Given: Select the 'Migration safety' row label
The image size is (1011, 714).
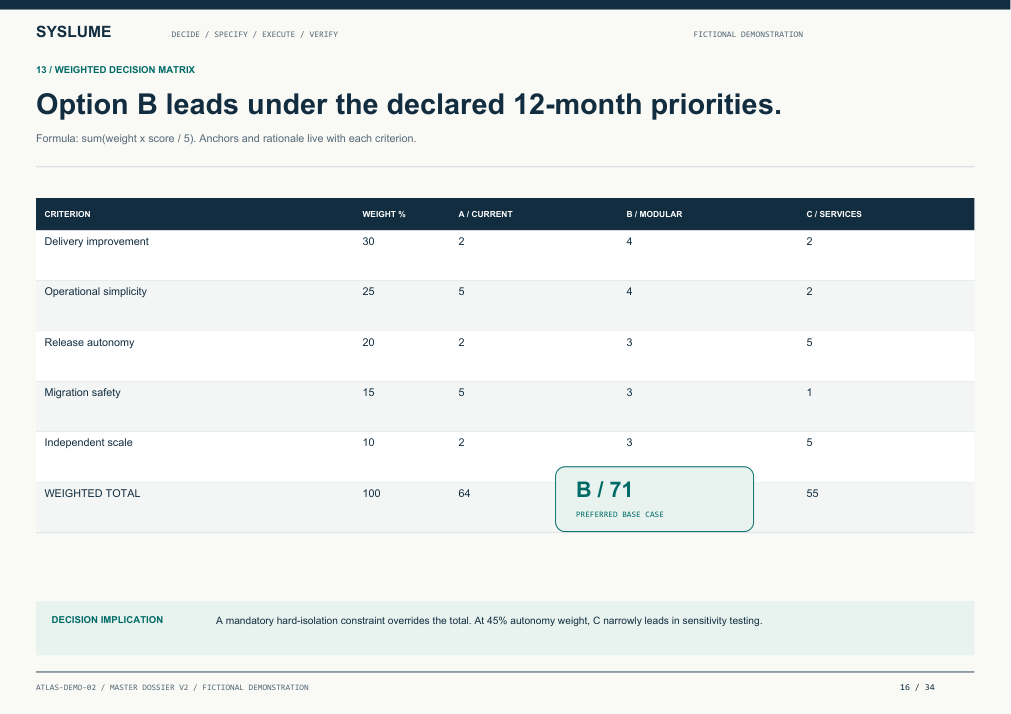Looking at the screenshot, I should tap(83, 392).
